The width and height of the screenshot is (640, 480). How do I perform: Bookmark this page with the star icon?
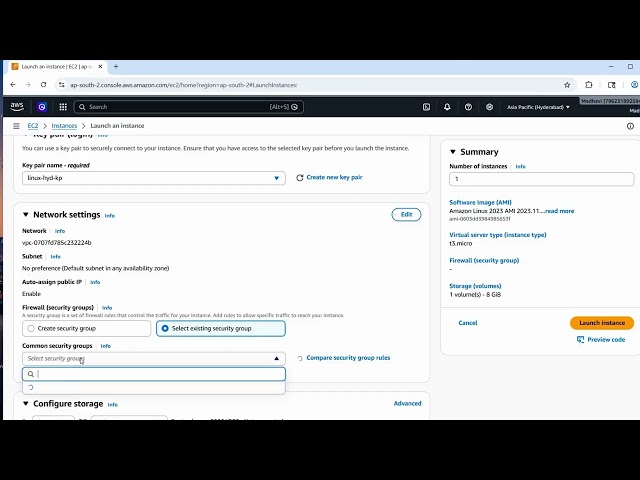pos(567,85)
